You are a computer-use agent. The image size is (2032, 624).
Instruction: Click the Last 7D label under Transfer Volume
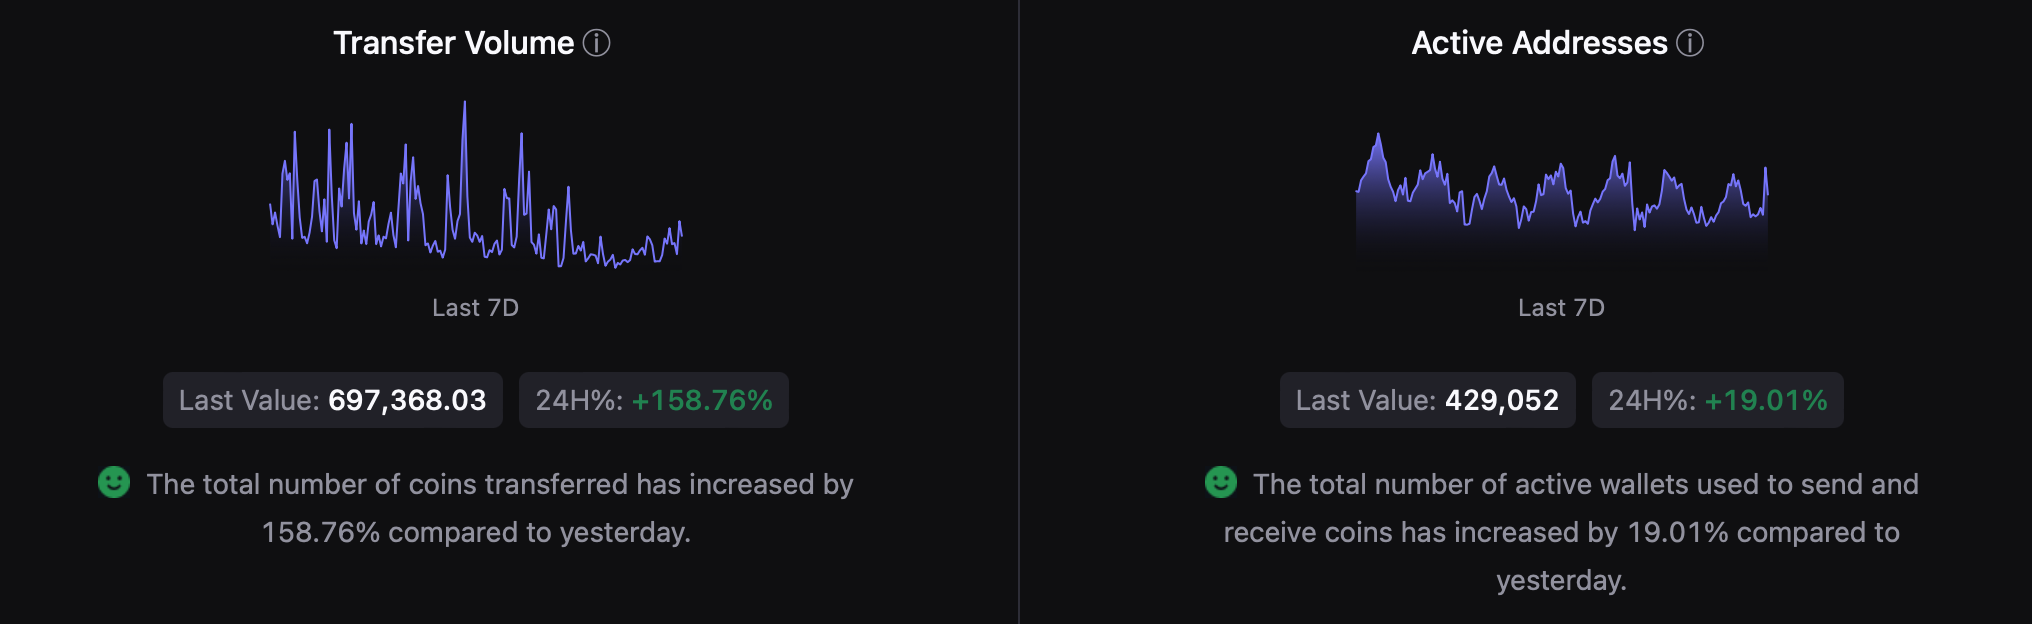click(475, 308)
